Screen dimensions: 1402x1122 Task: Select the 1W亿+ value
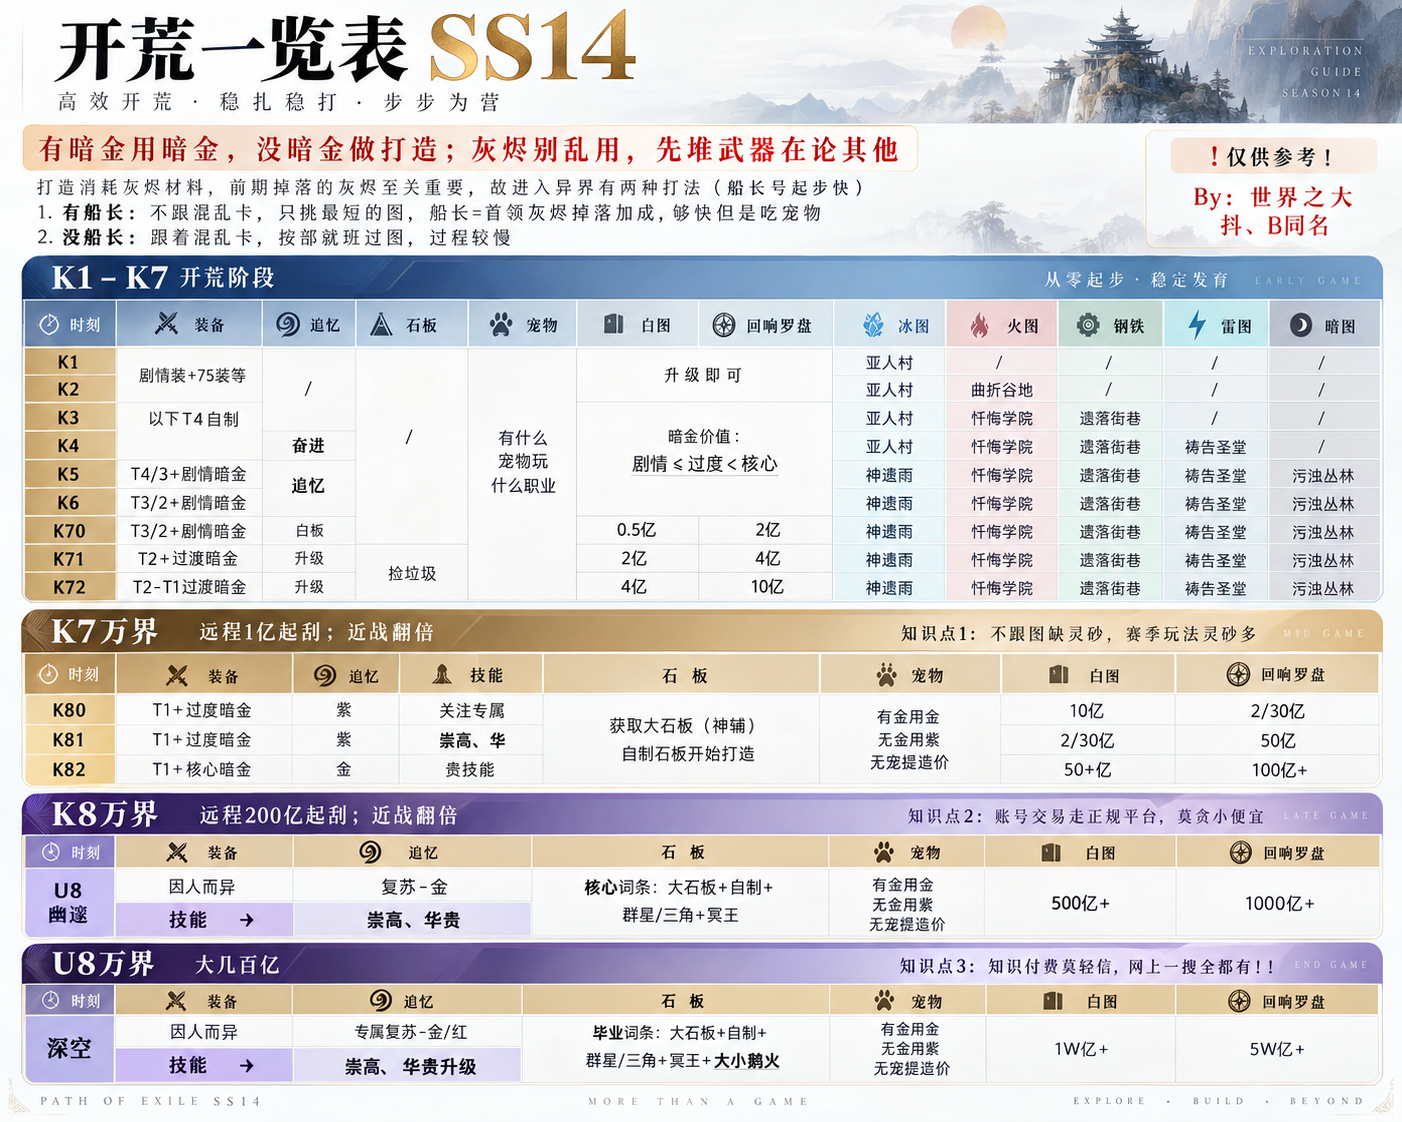coord(1081,1049)
